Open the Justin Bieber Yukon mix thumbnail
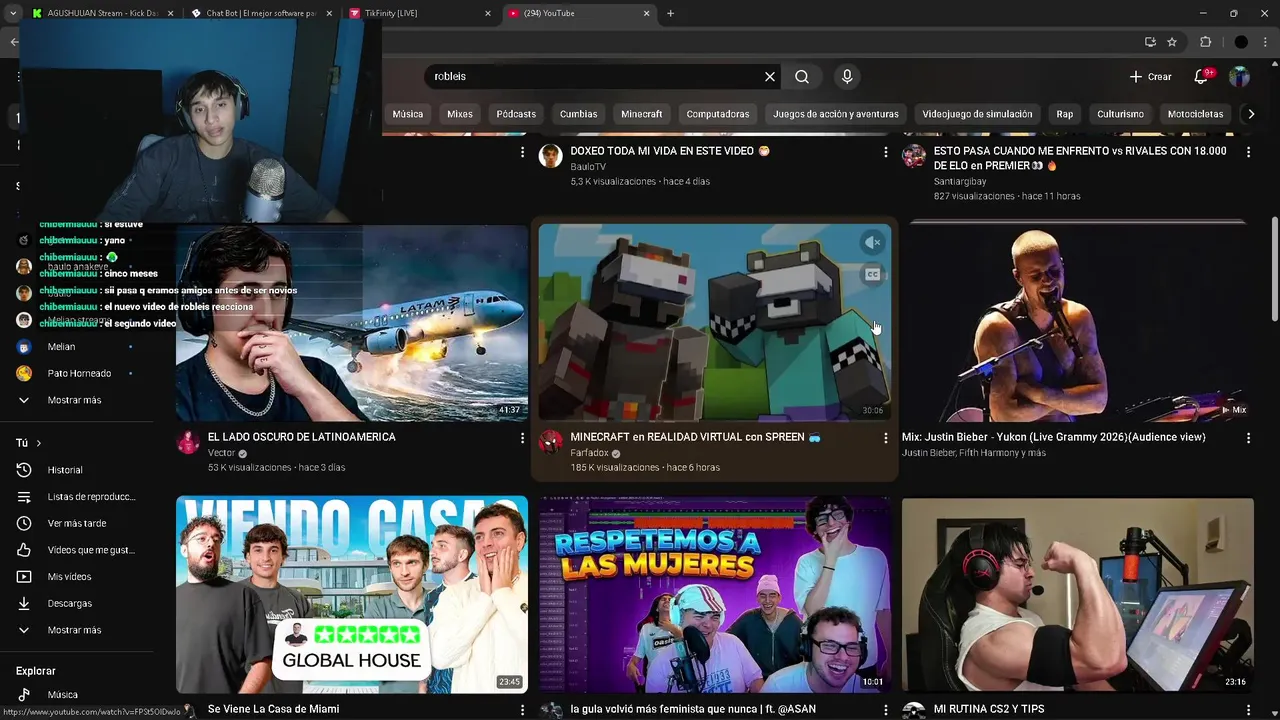The height and width of the screenshot is (720, 1280). pos(1077,322)
